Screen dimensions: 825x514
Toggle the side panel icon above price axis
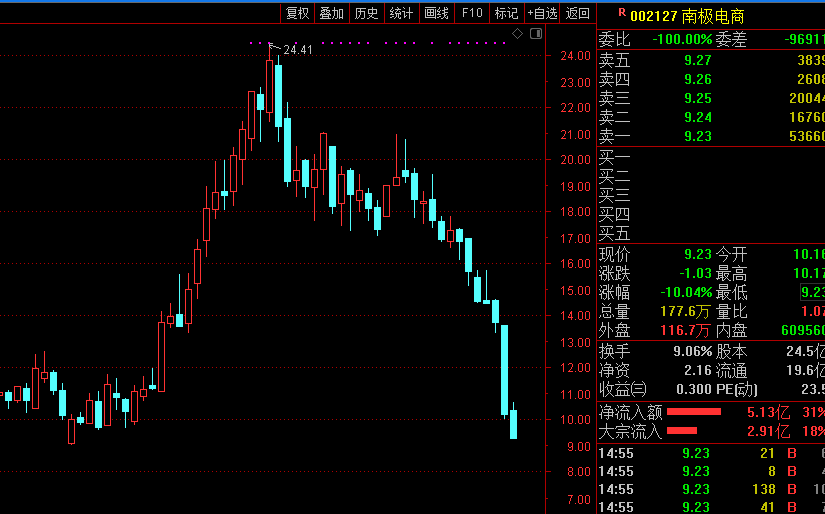(536, 34)
